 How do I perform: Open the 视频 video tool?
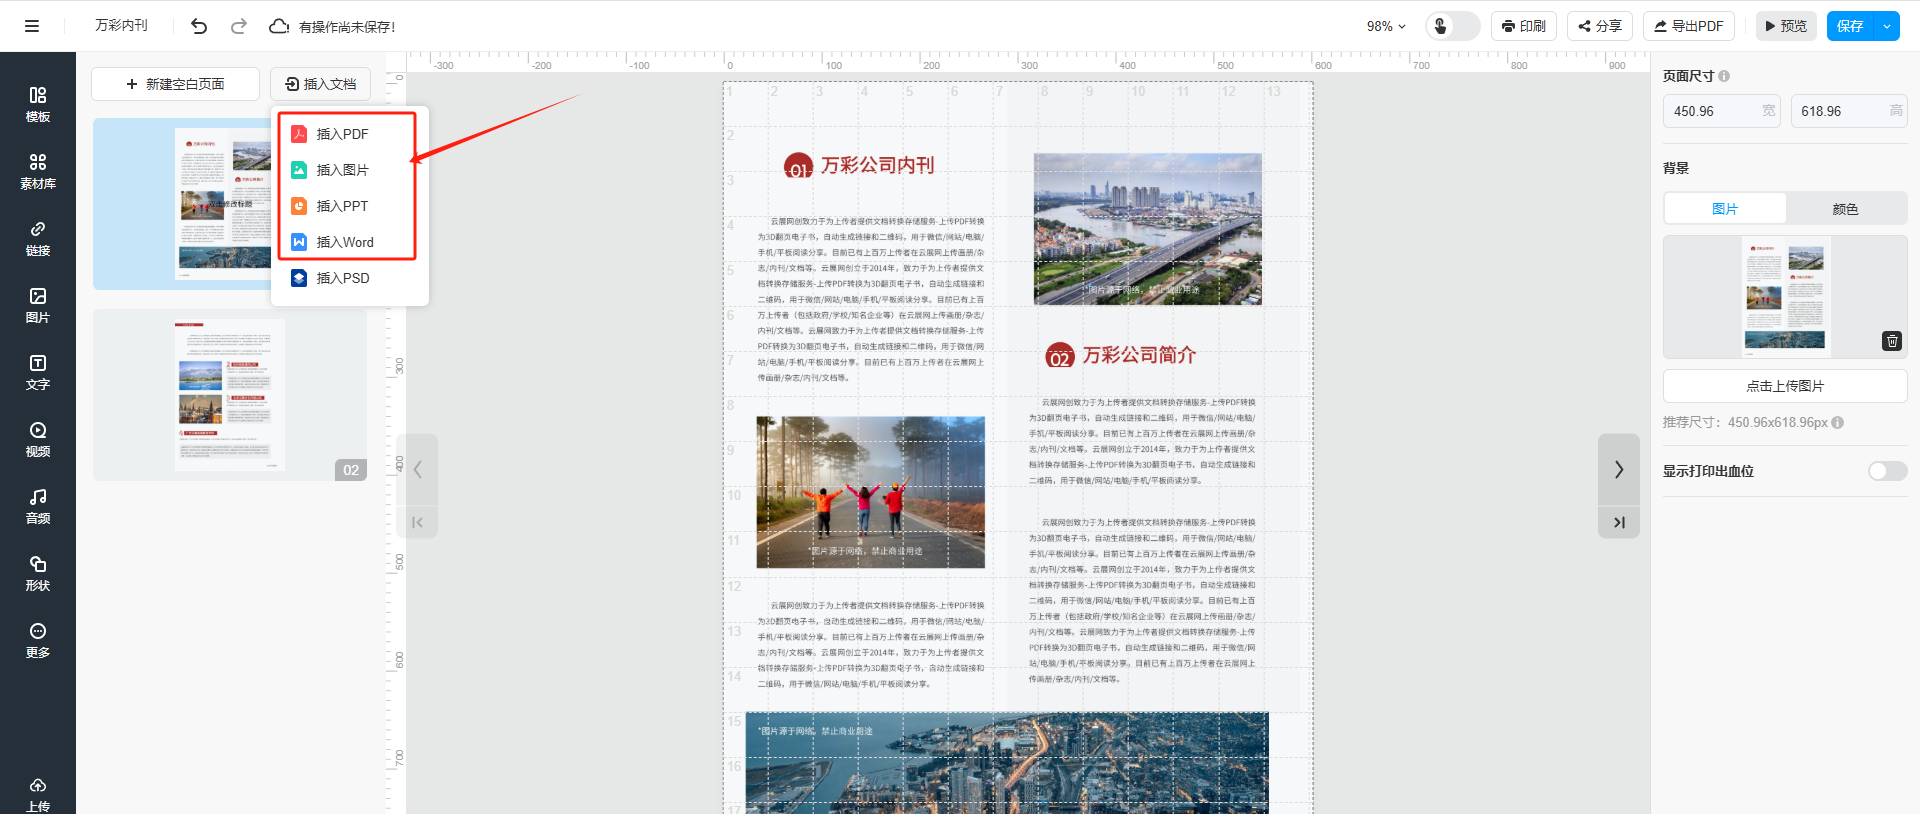point(38,439)
